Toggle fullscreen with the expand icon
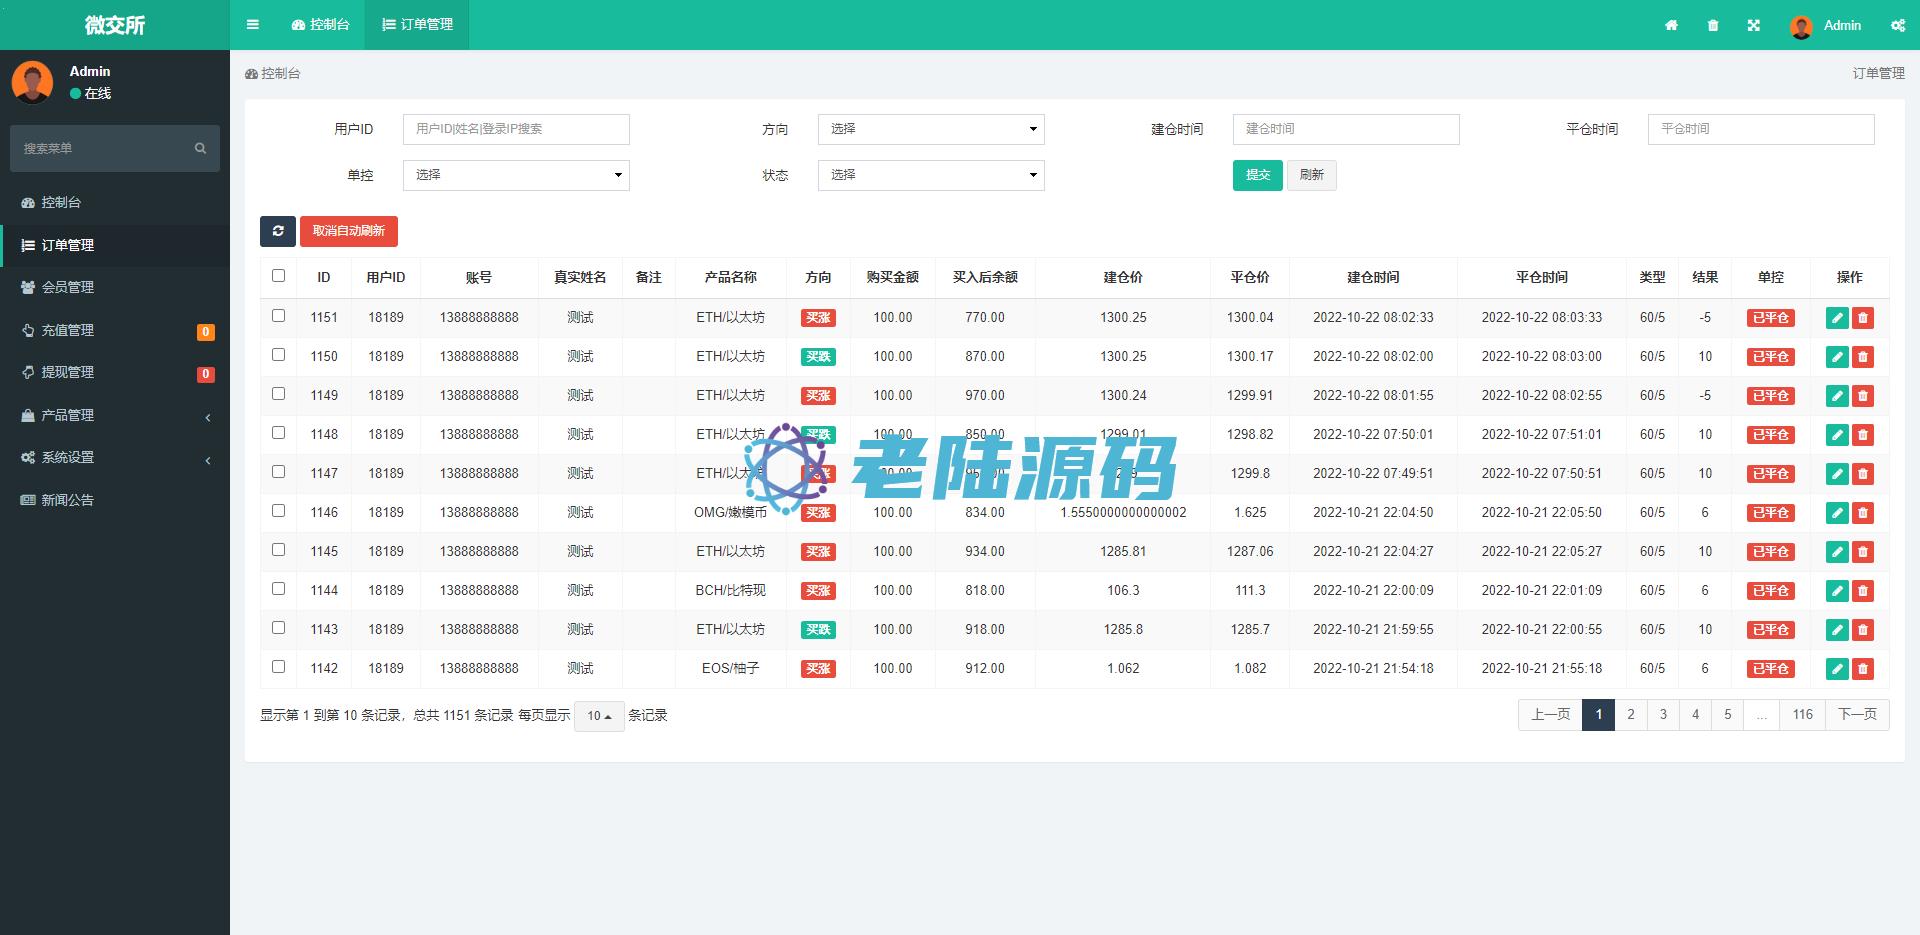Screen dimensions: 1920x935 (x=1754, y=25)
